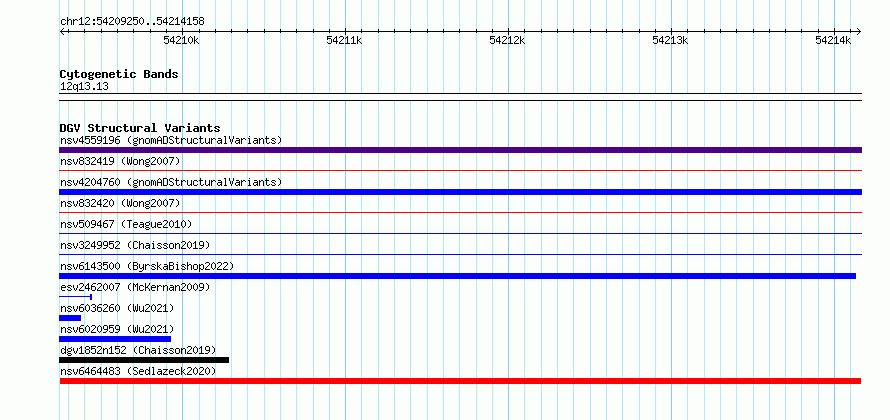The width and height of the screenshot is (890, 420).
Task: Click the nsv509467 (Teague2010) label
Action: click(x=126, y=224)
